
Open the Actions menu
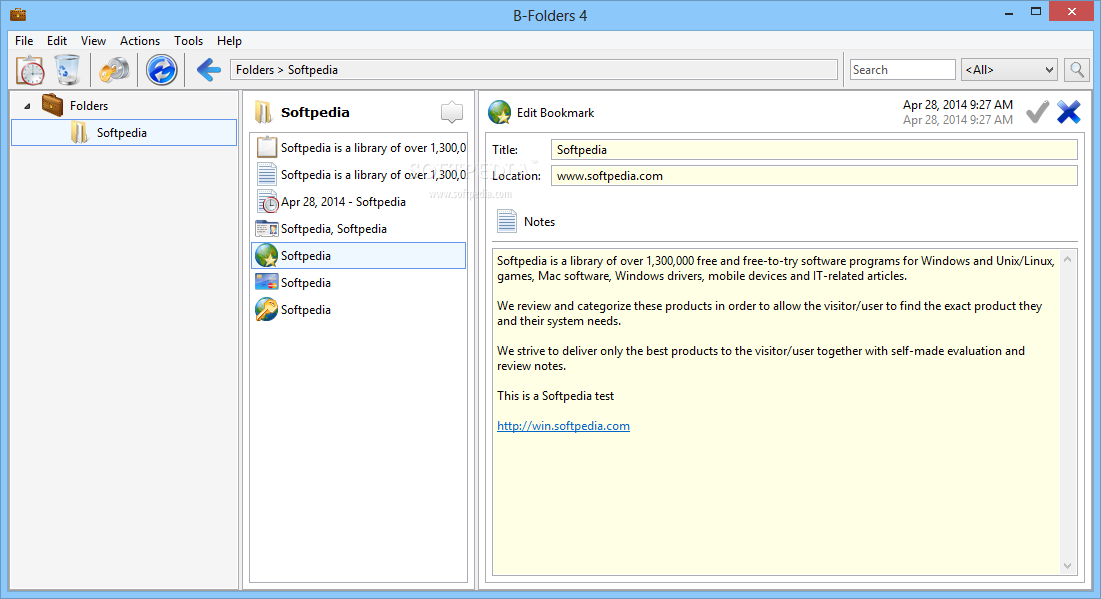click(140, 41)
